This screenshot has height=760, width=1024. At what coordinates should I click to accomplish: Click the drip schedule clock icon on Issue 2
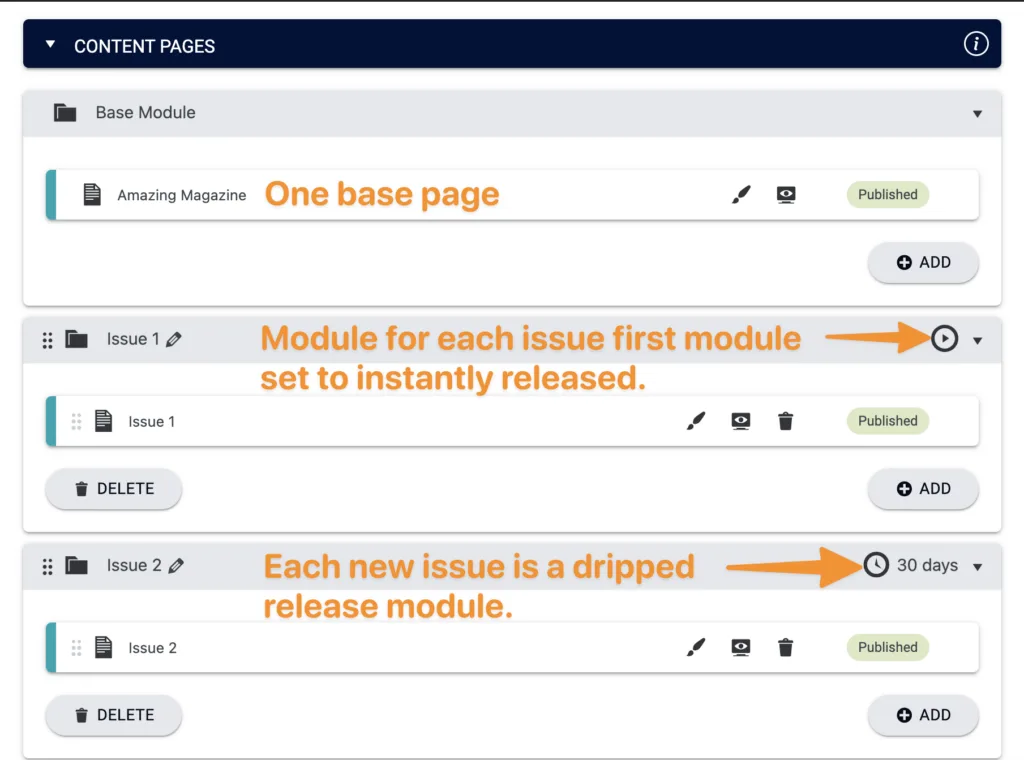(876, 565)
